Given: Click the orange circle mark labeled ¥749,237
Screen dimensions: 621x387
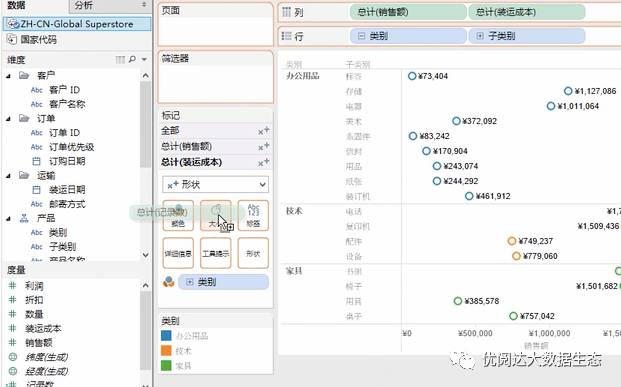Looking at the screenshot, I should point(512,241).
